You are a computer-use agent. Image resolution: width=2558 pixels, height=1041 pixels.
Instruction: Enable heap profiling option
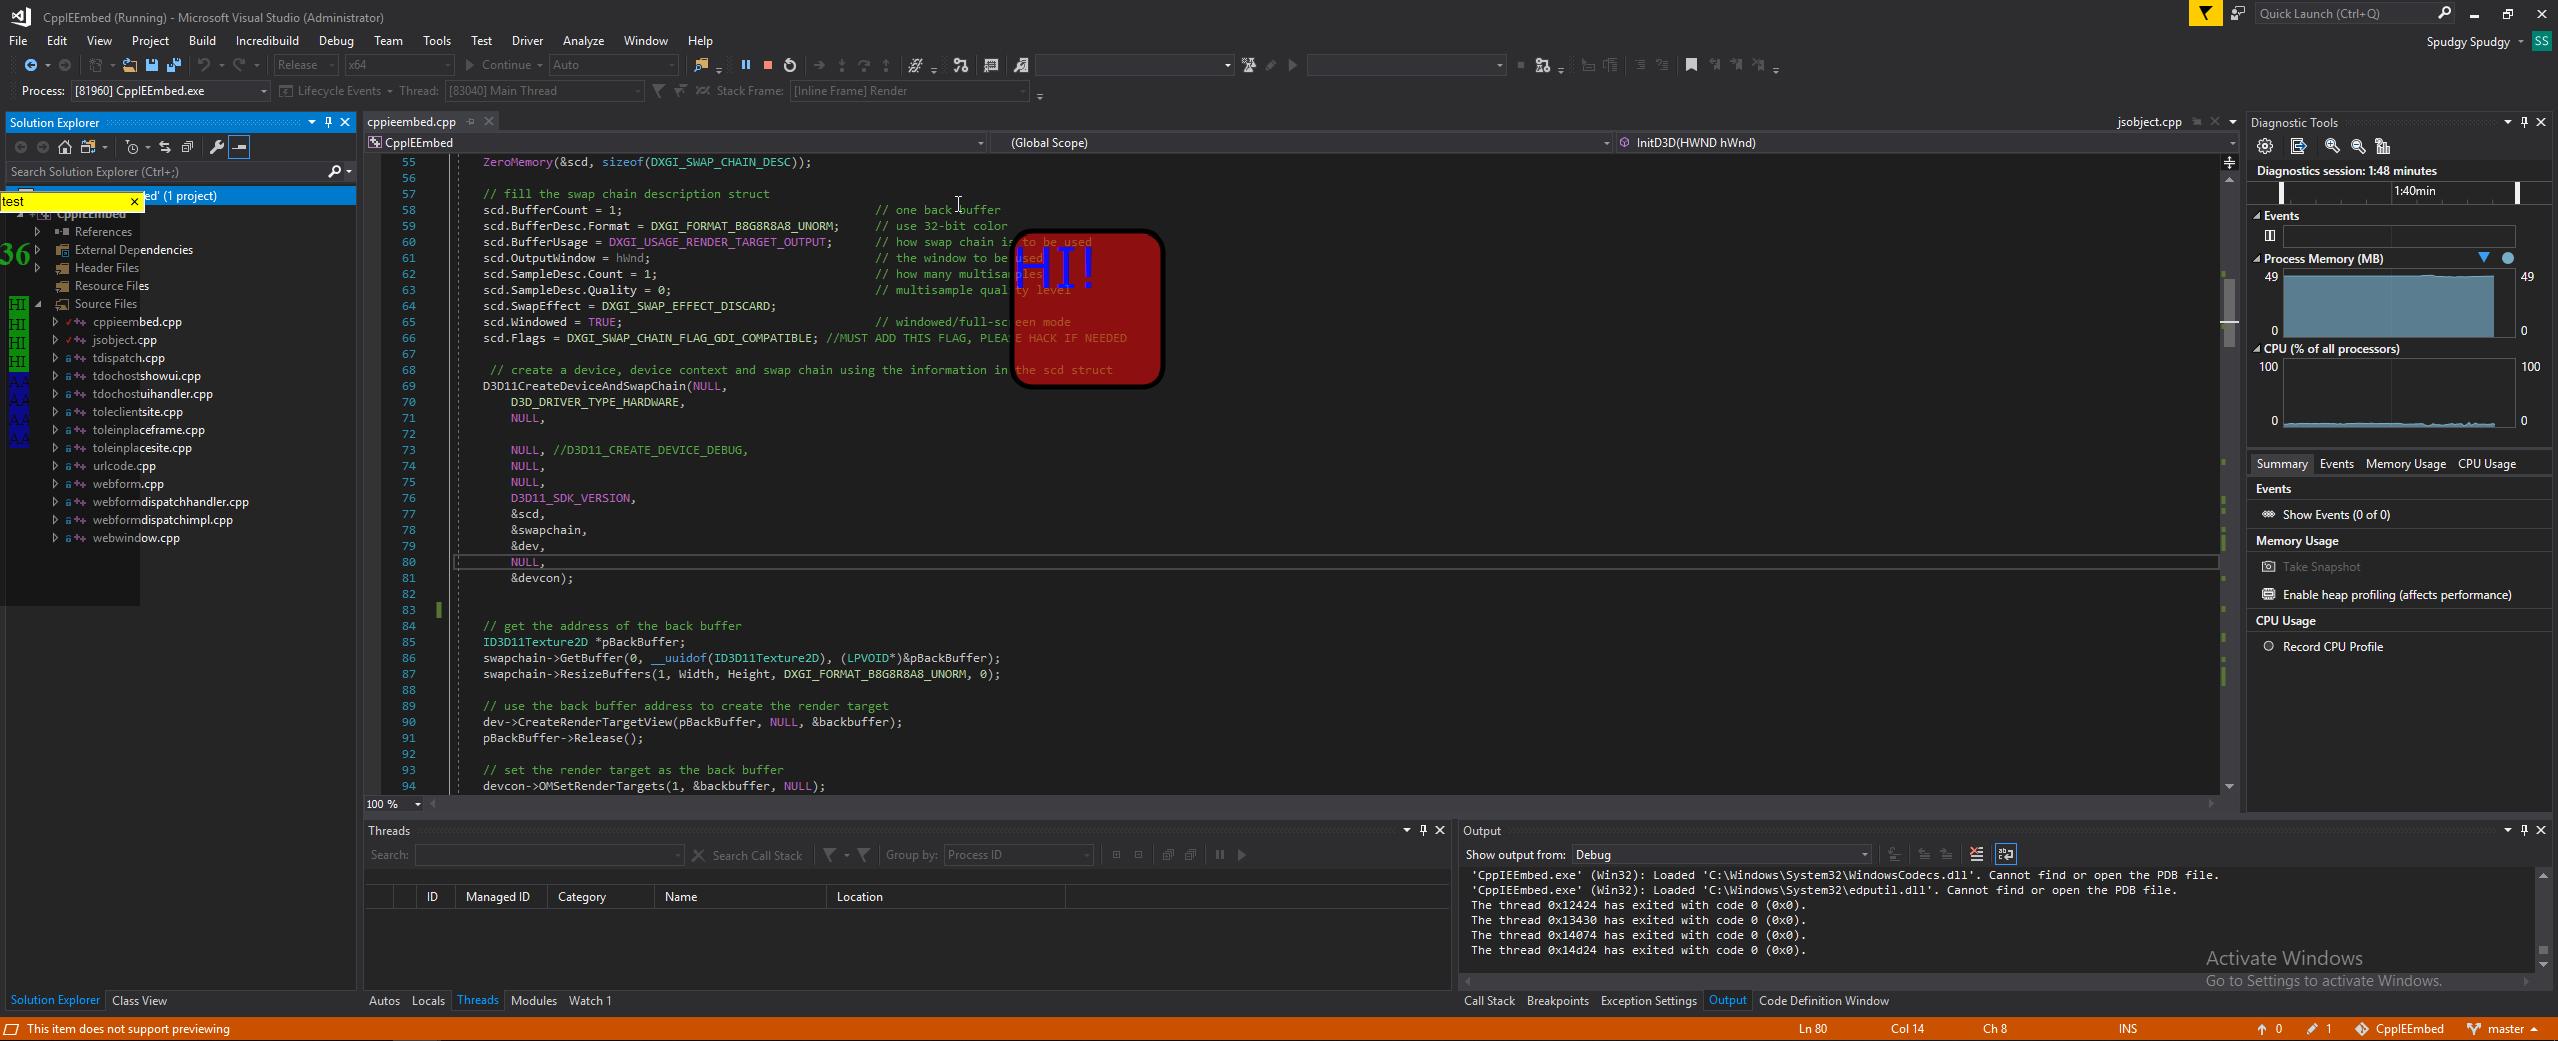(x=2396, y=594)
